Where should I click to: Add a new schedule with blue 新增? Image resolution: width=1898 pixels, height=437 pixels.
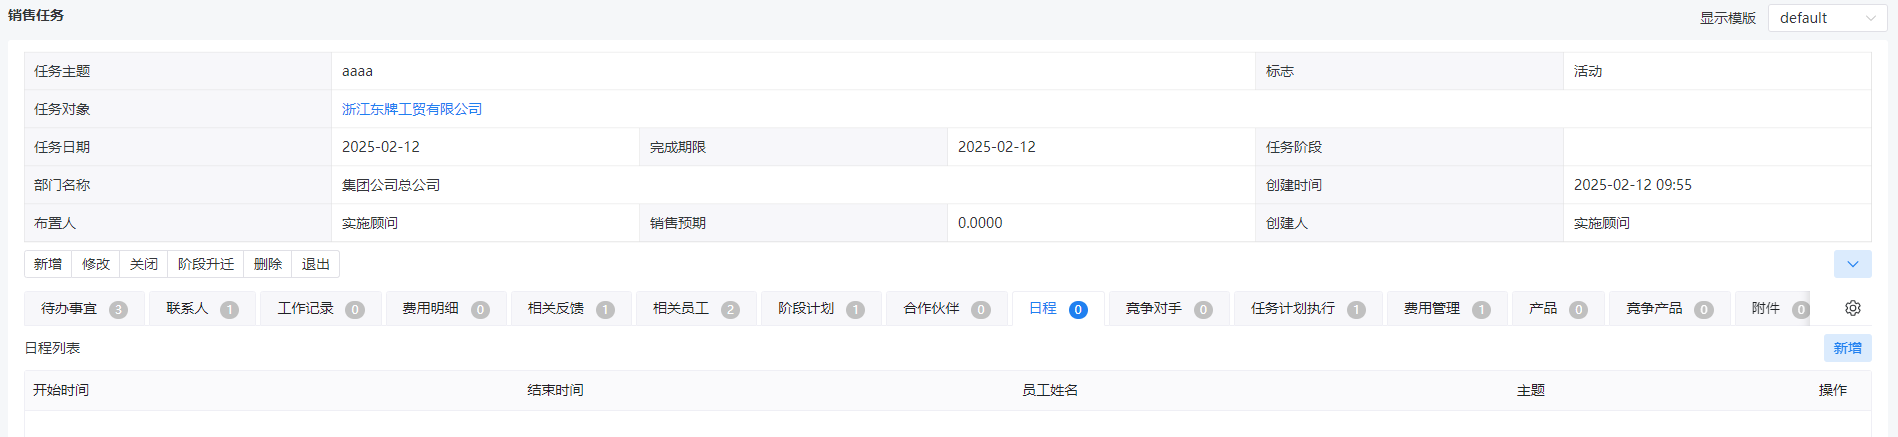pos(1847,348)
